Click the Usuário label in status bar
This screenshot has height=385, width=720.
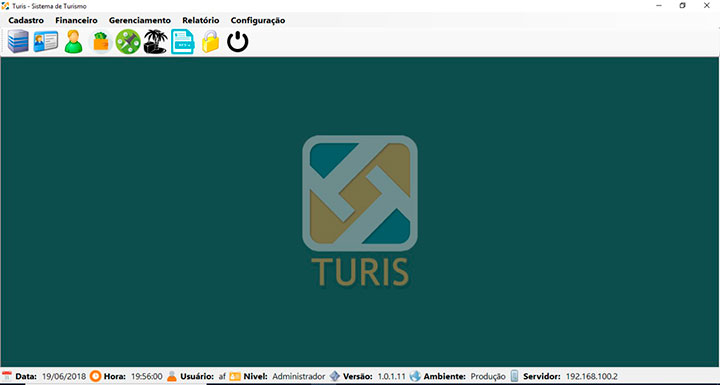click(x=197, y=376)
